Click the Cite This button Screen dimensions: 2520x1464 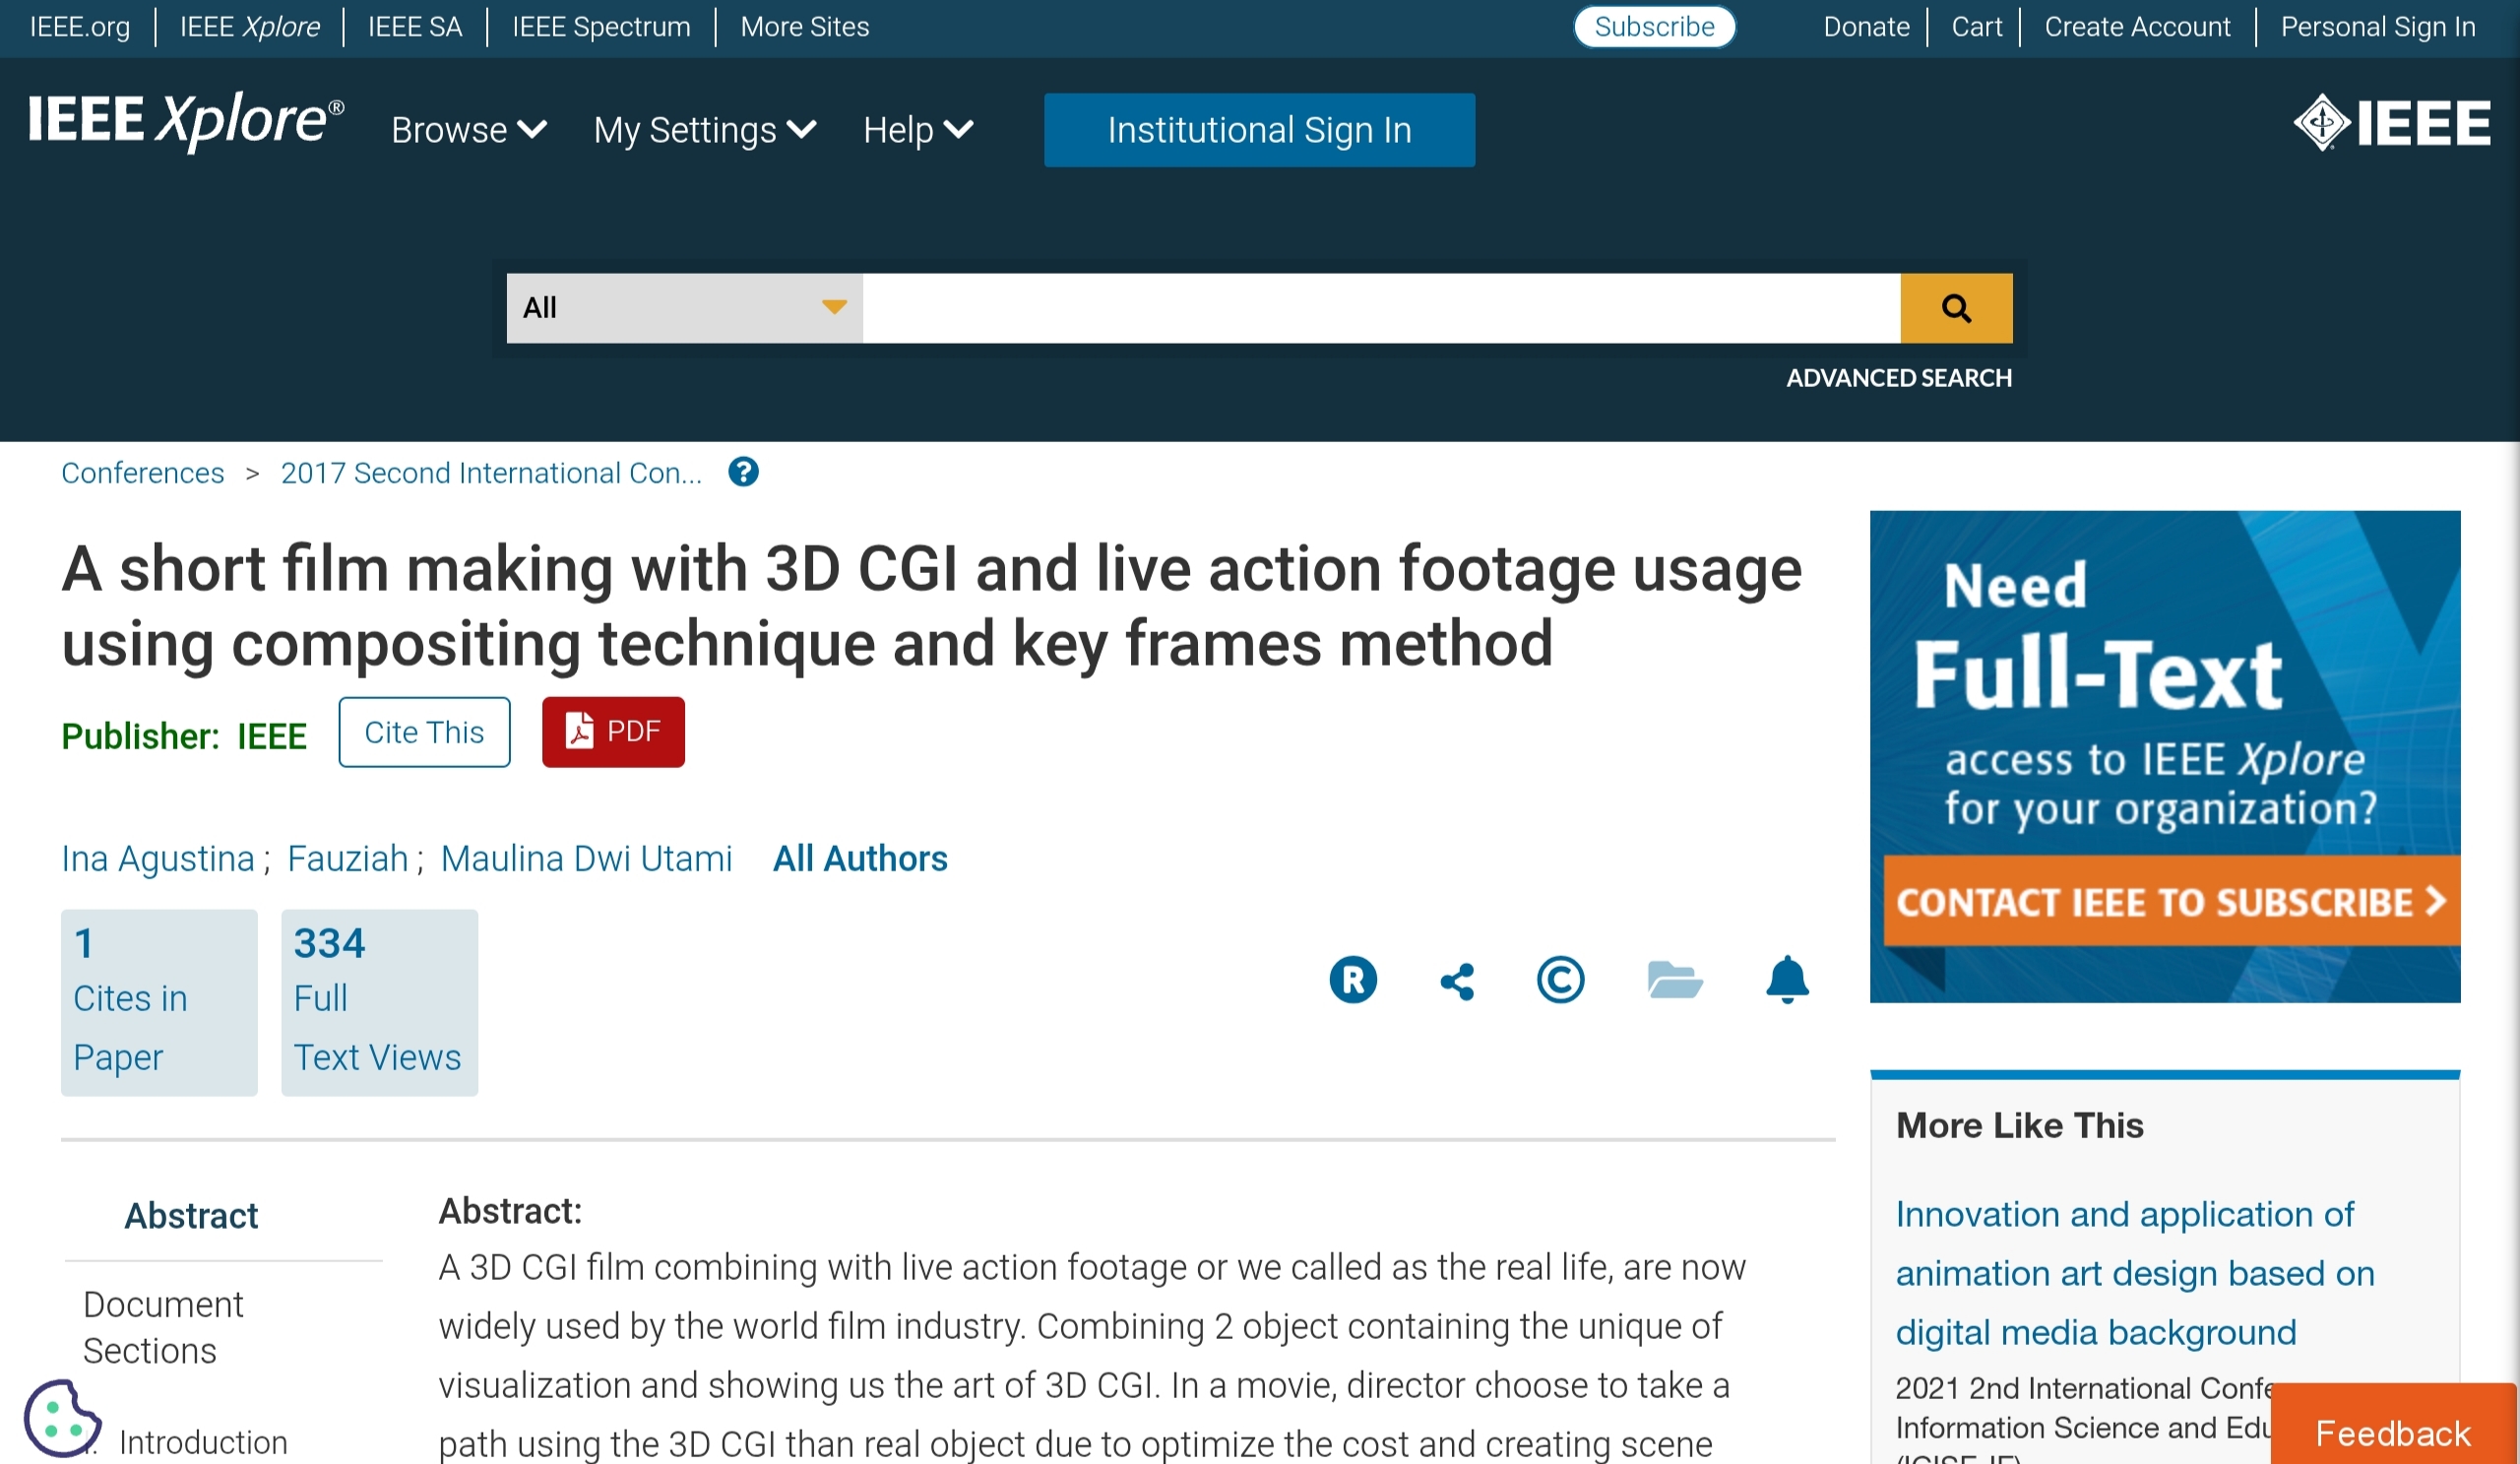tap(424, 732)
